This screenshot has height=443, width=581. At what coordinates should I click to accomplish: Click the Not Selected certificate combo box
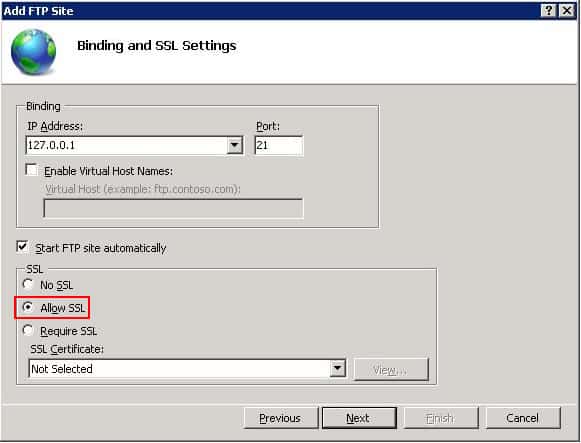click(x=187, y=369)
